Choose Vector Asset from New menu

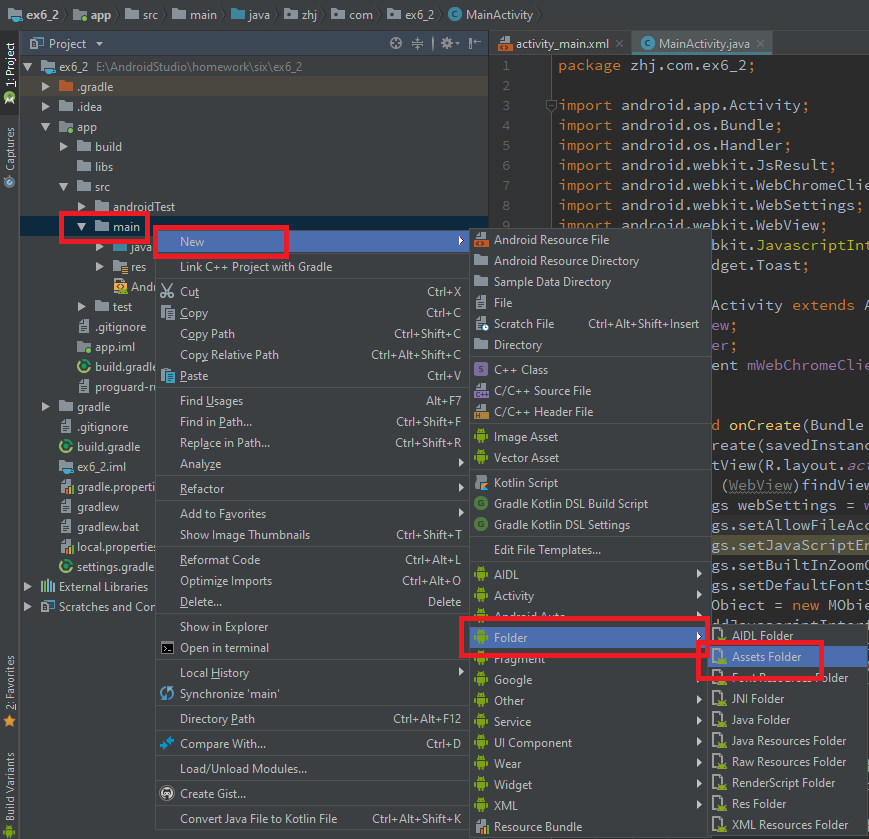click(x=591, y=458)
